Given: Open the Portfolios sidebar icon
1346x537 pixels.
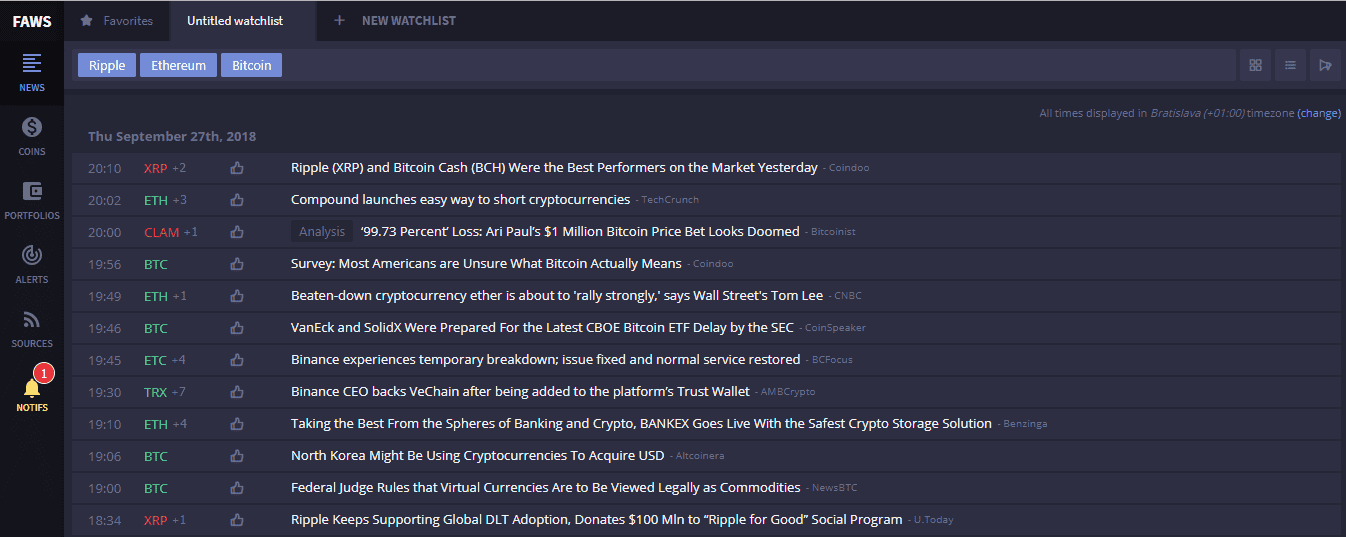Looking at the screenshot, I should pos(31,199).
